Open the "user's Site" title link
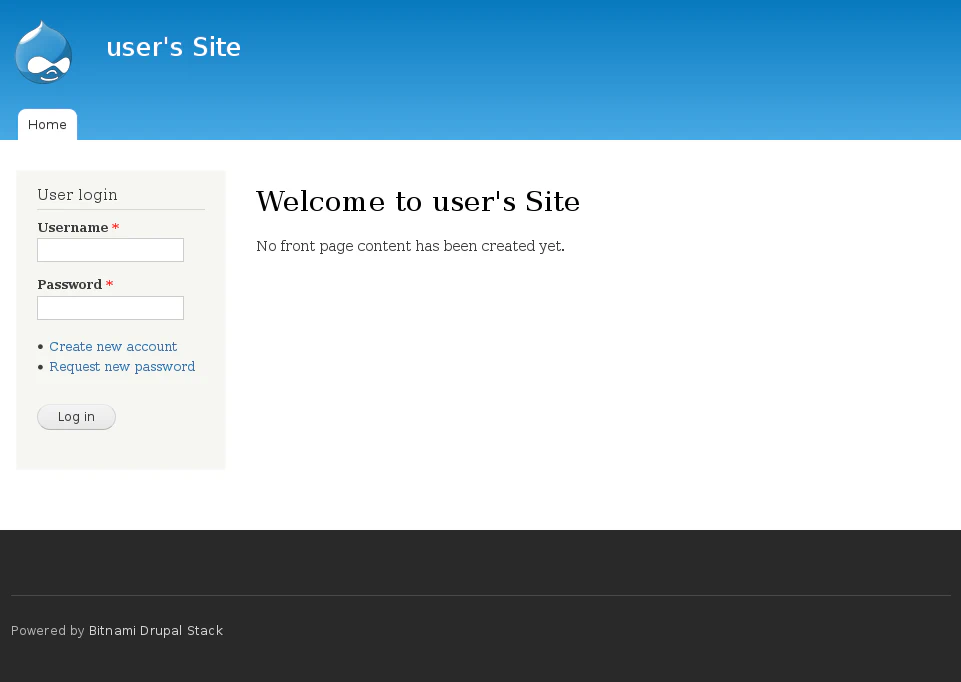Image resolution: width=961 pixels, height=682 pixels. (173, 48)
